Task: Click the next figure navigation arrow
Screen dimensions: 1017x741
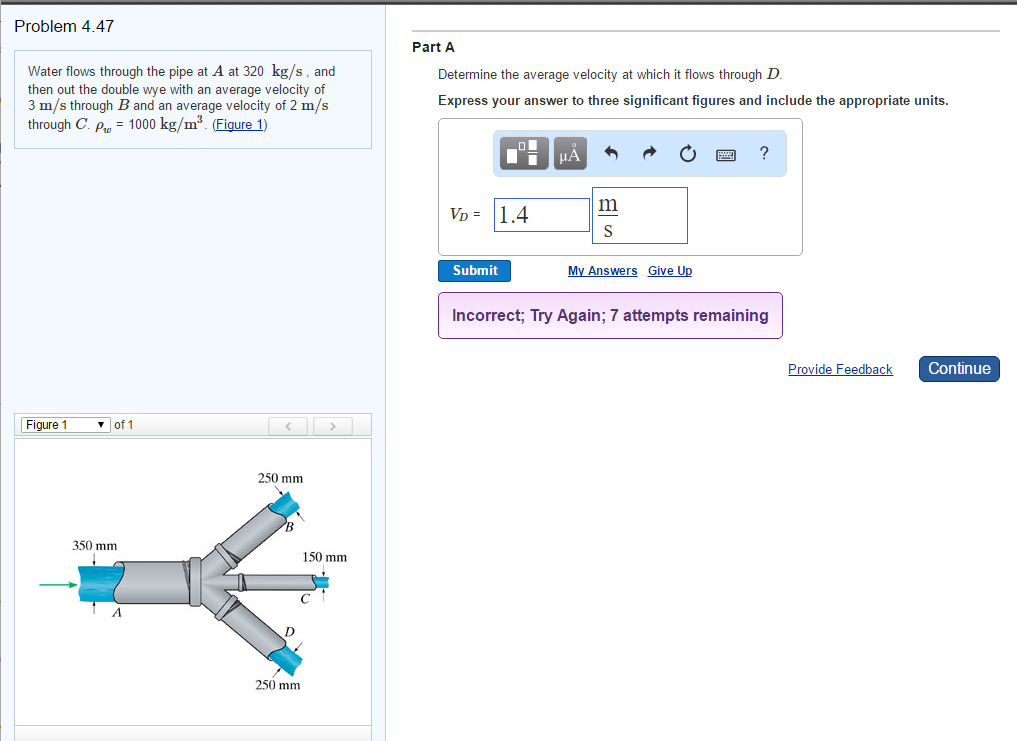Action: pyautogui.click(x=332, y=425)
